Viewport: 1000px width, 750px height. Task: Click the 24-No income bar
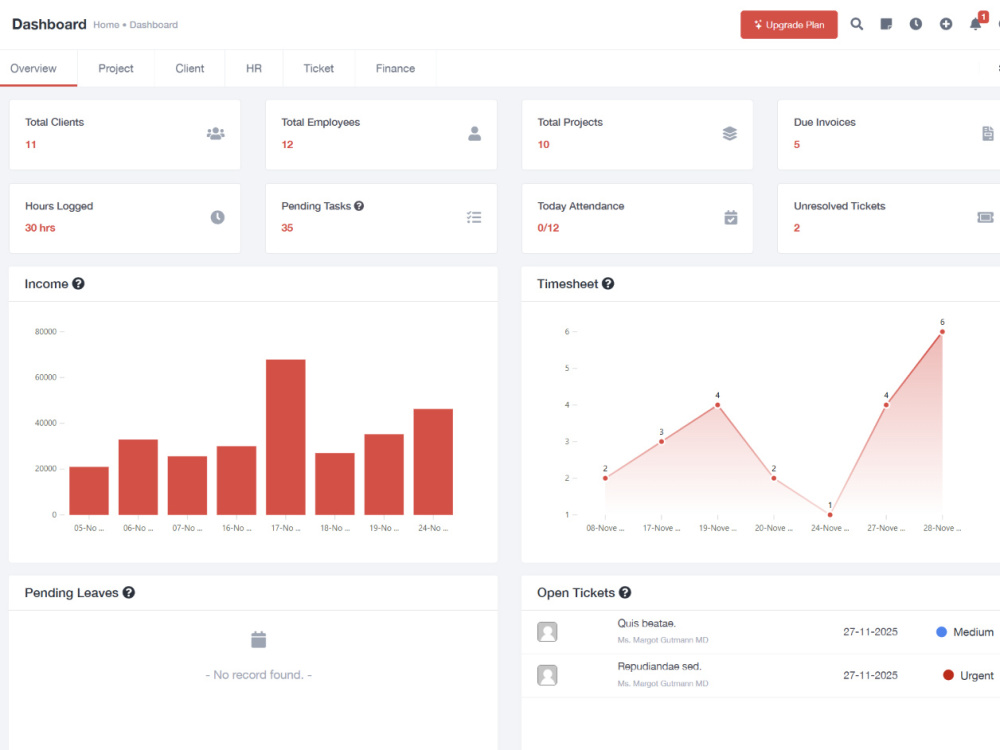tap(433, 462)
